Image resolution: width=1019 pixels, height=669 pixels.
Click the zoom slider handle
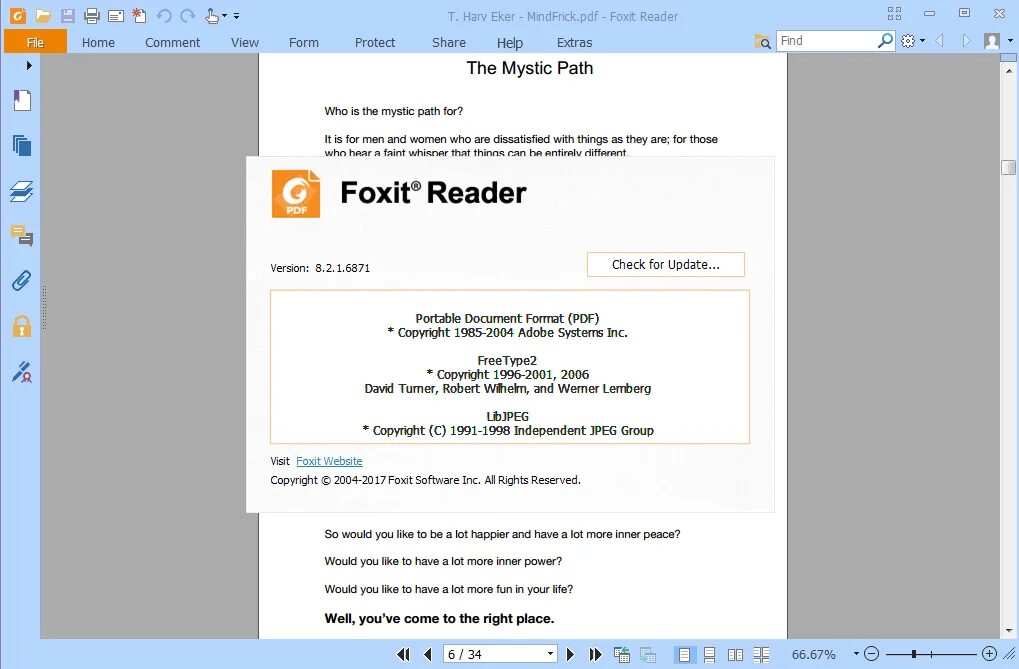[x=914, y=654]
